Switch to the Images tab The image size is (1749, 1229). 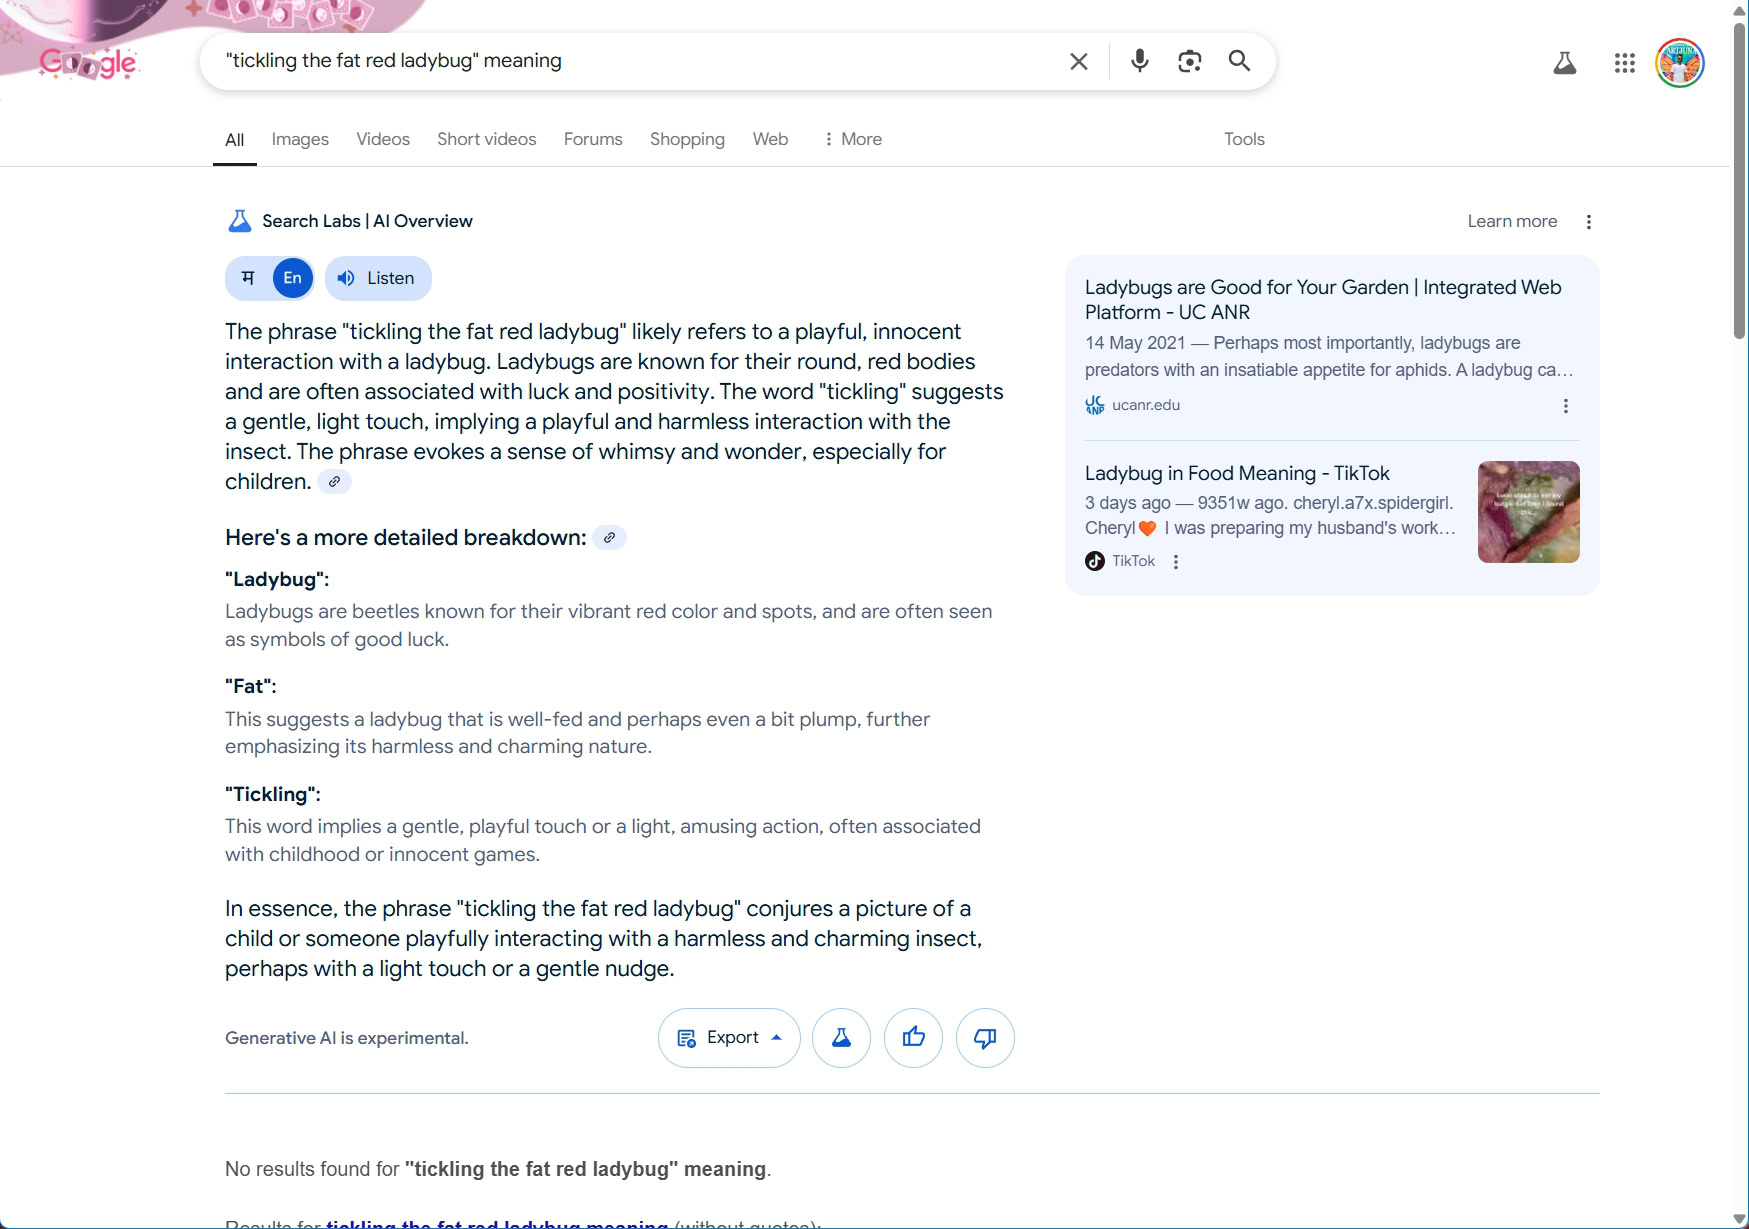click(300, 139)
